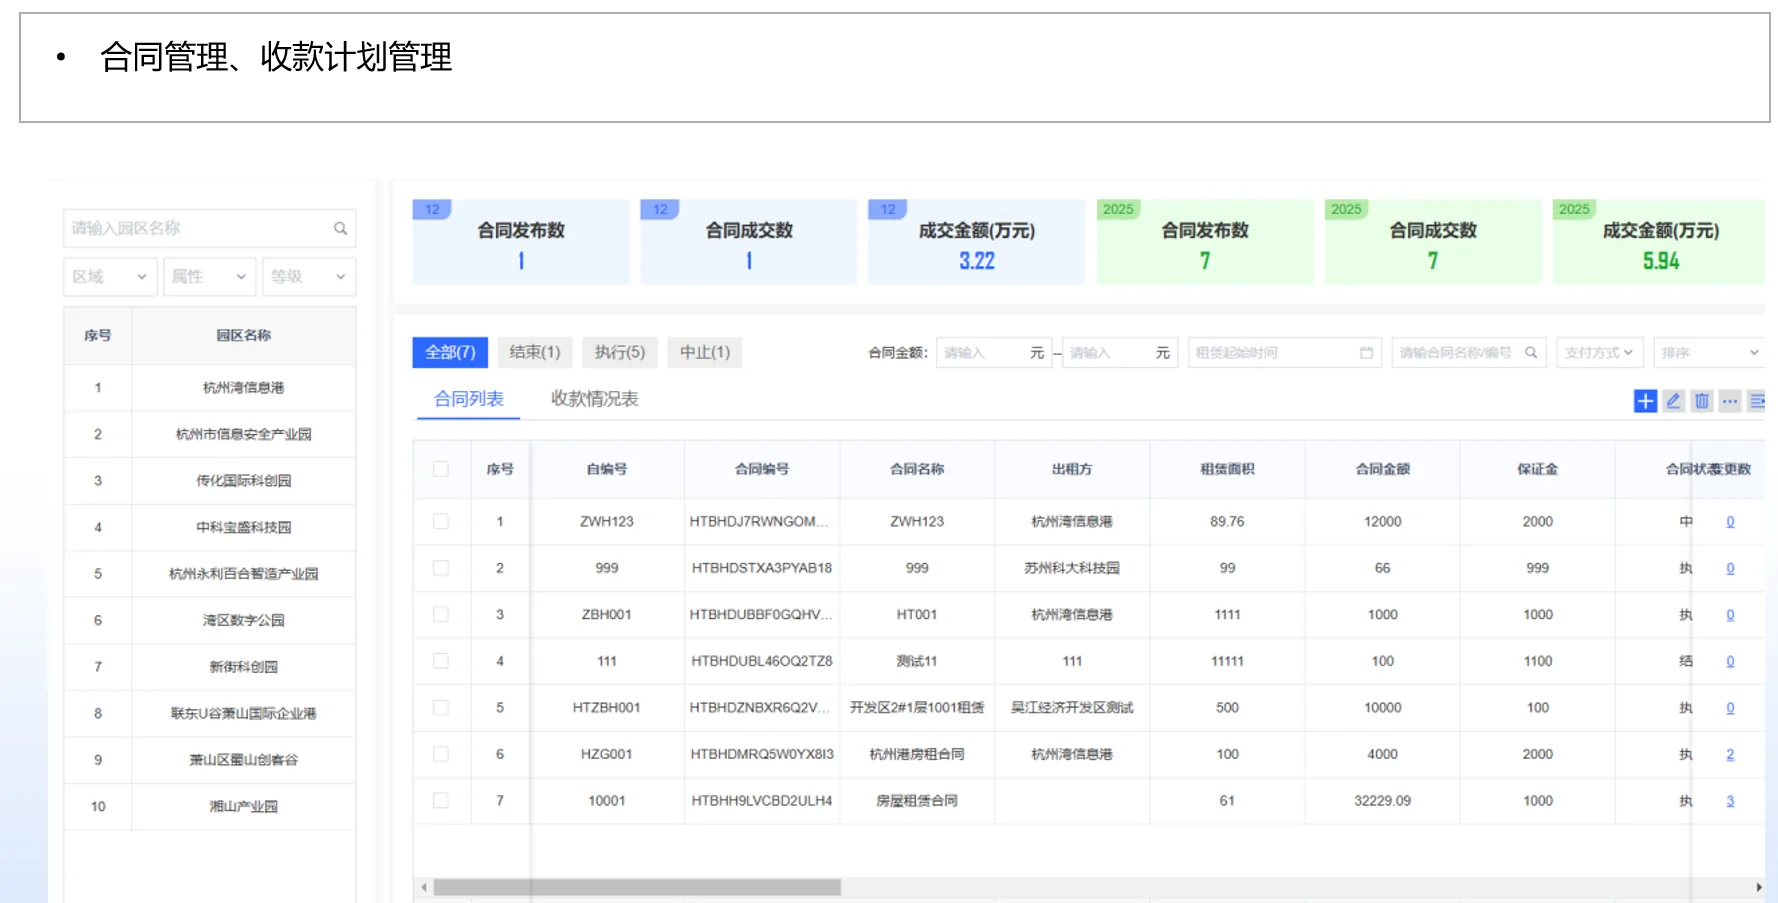Check the row checkbox for ZBH001
The image size is (1778, 903).
pyautogui.click(x=441, y=614)
